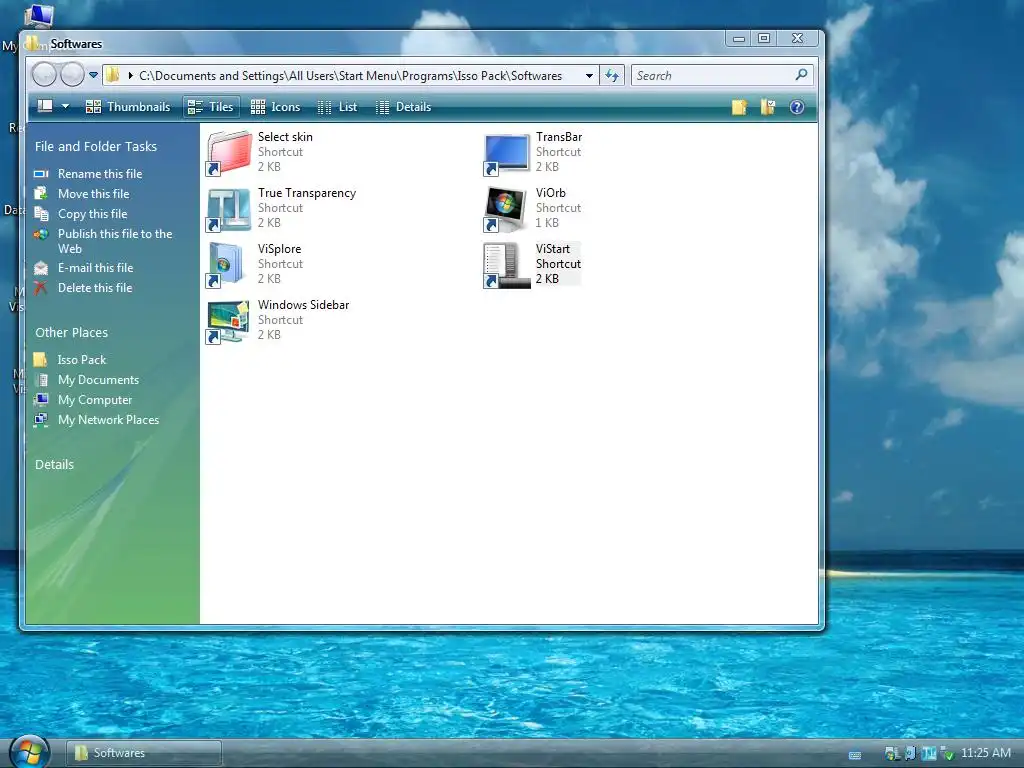
Task: Collapse the File and Folder Tasks header
Action: point(96,146)
